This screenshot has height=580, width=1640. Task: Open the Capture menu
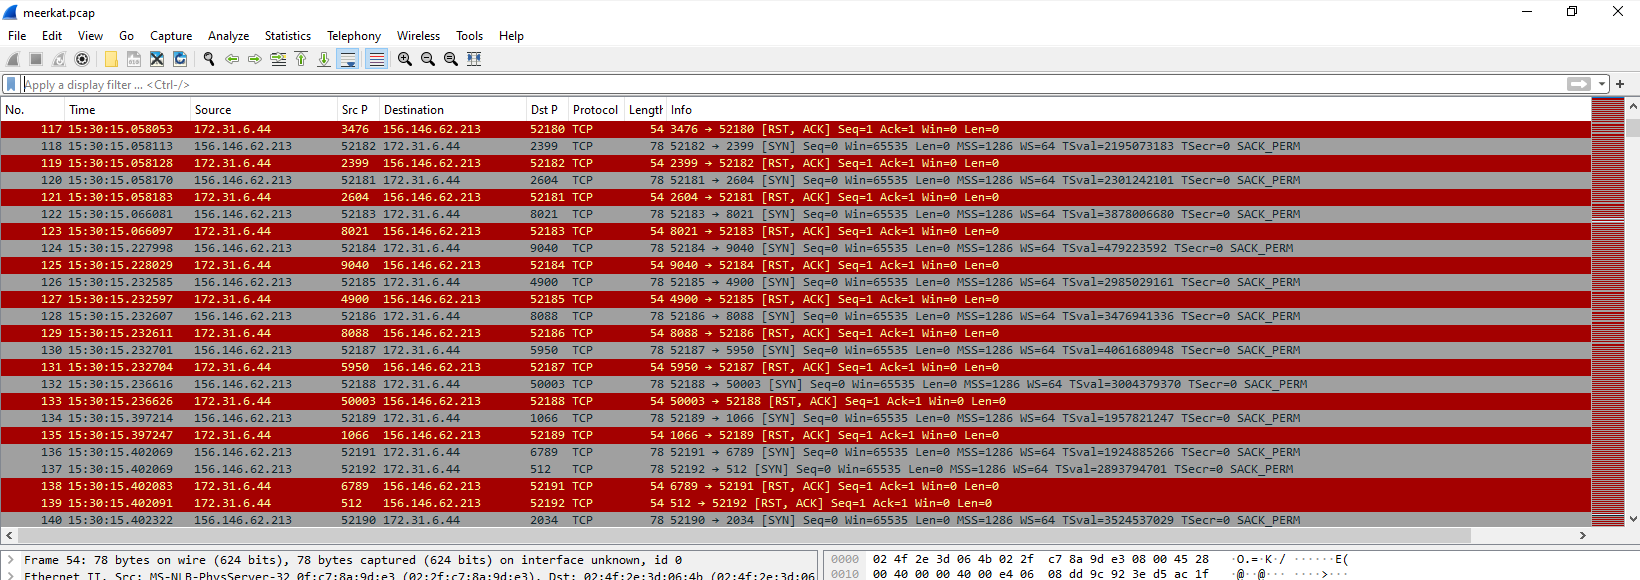171,35
